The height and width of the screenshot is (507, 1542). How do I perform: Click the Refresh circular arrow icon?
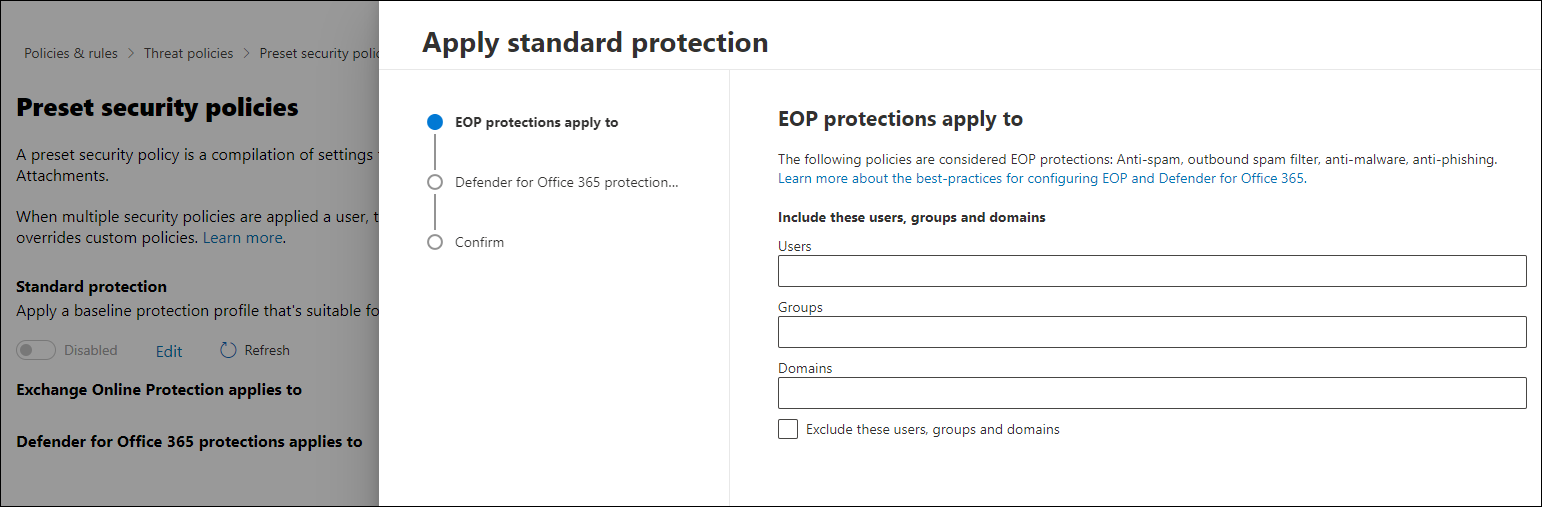(x=228, y=350)
